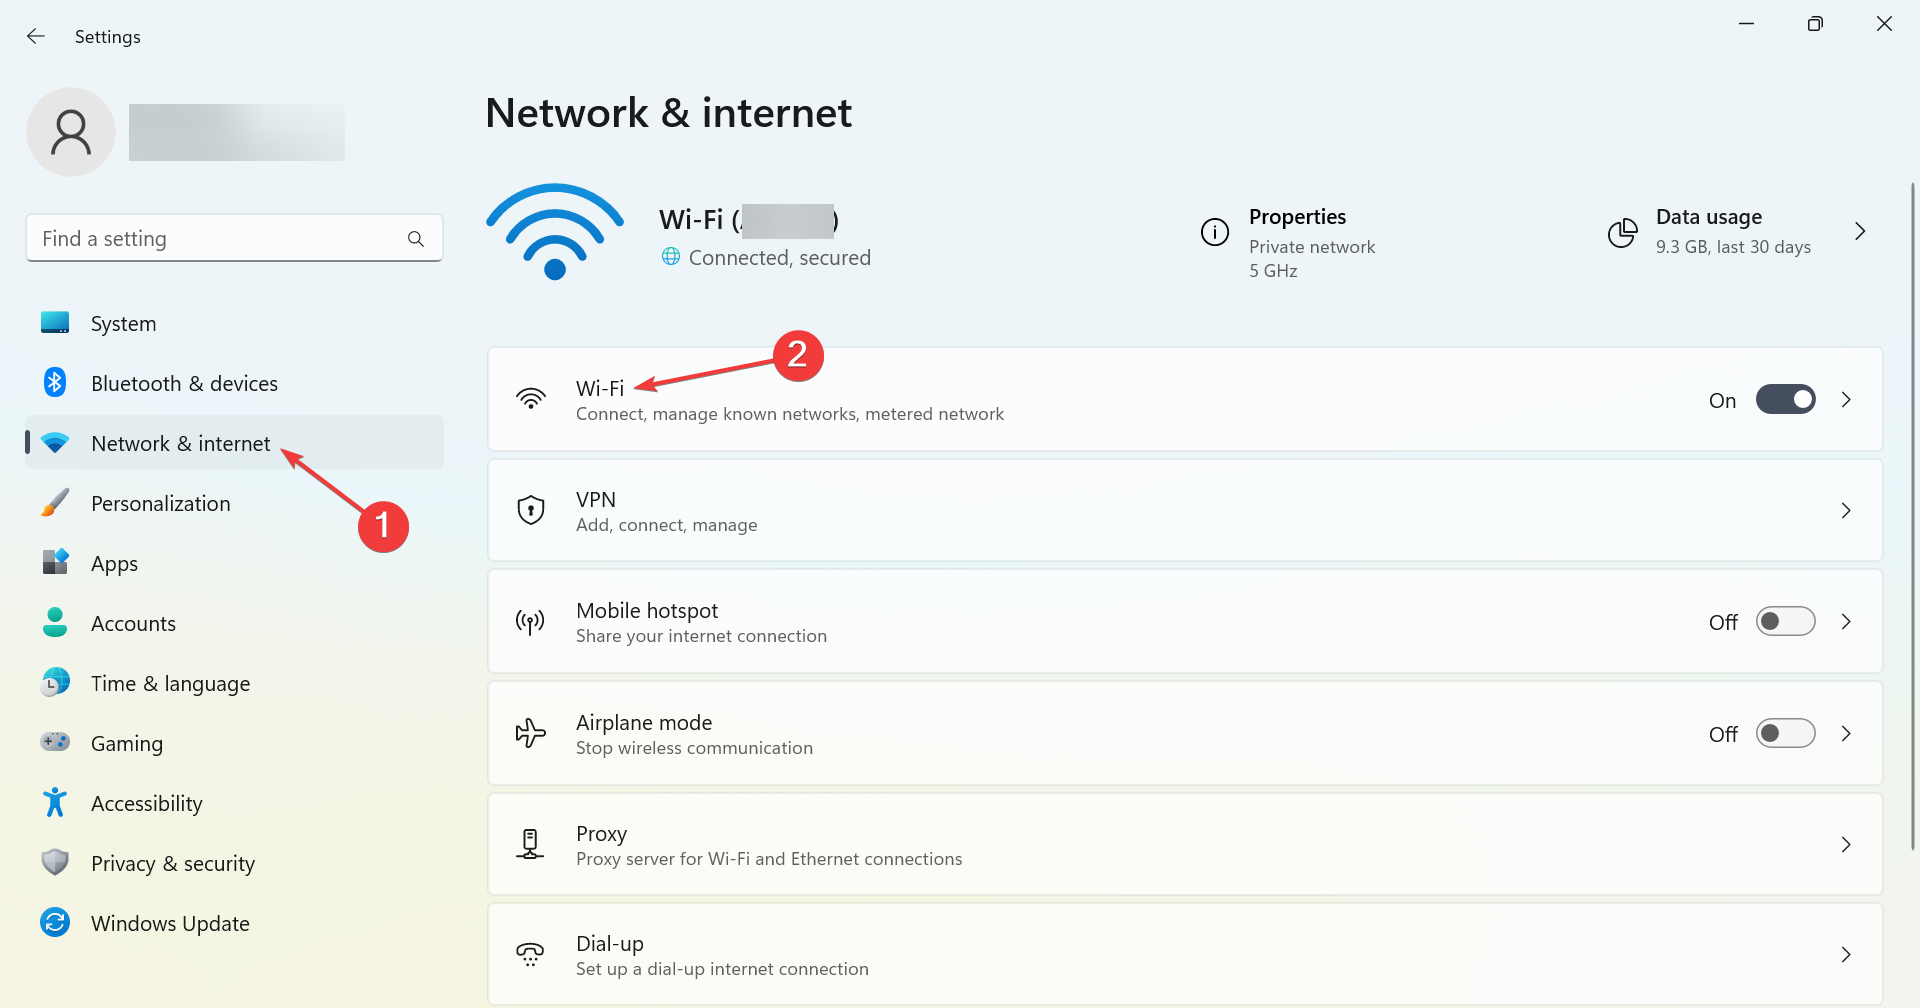Viewport: 1920px width, 1008px height.
Task: Turn on Airplane mode toggle
Action: pos(1784,733)
